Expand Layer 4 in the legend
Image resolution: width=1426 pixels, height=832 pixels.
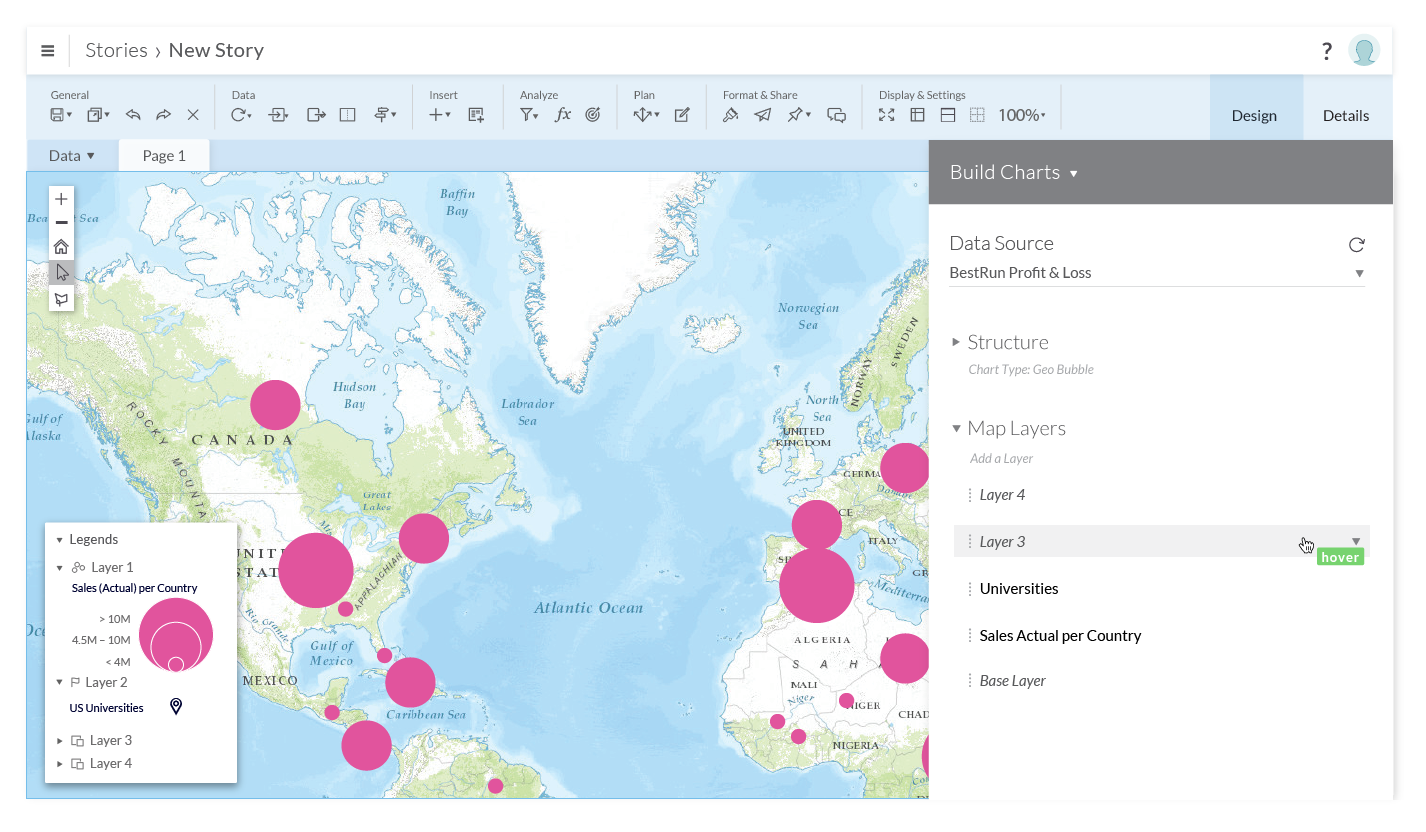point(59,764)
